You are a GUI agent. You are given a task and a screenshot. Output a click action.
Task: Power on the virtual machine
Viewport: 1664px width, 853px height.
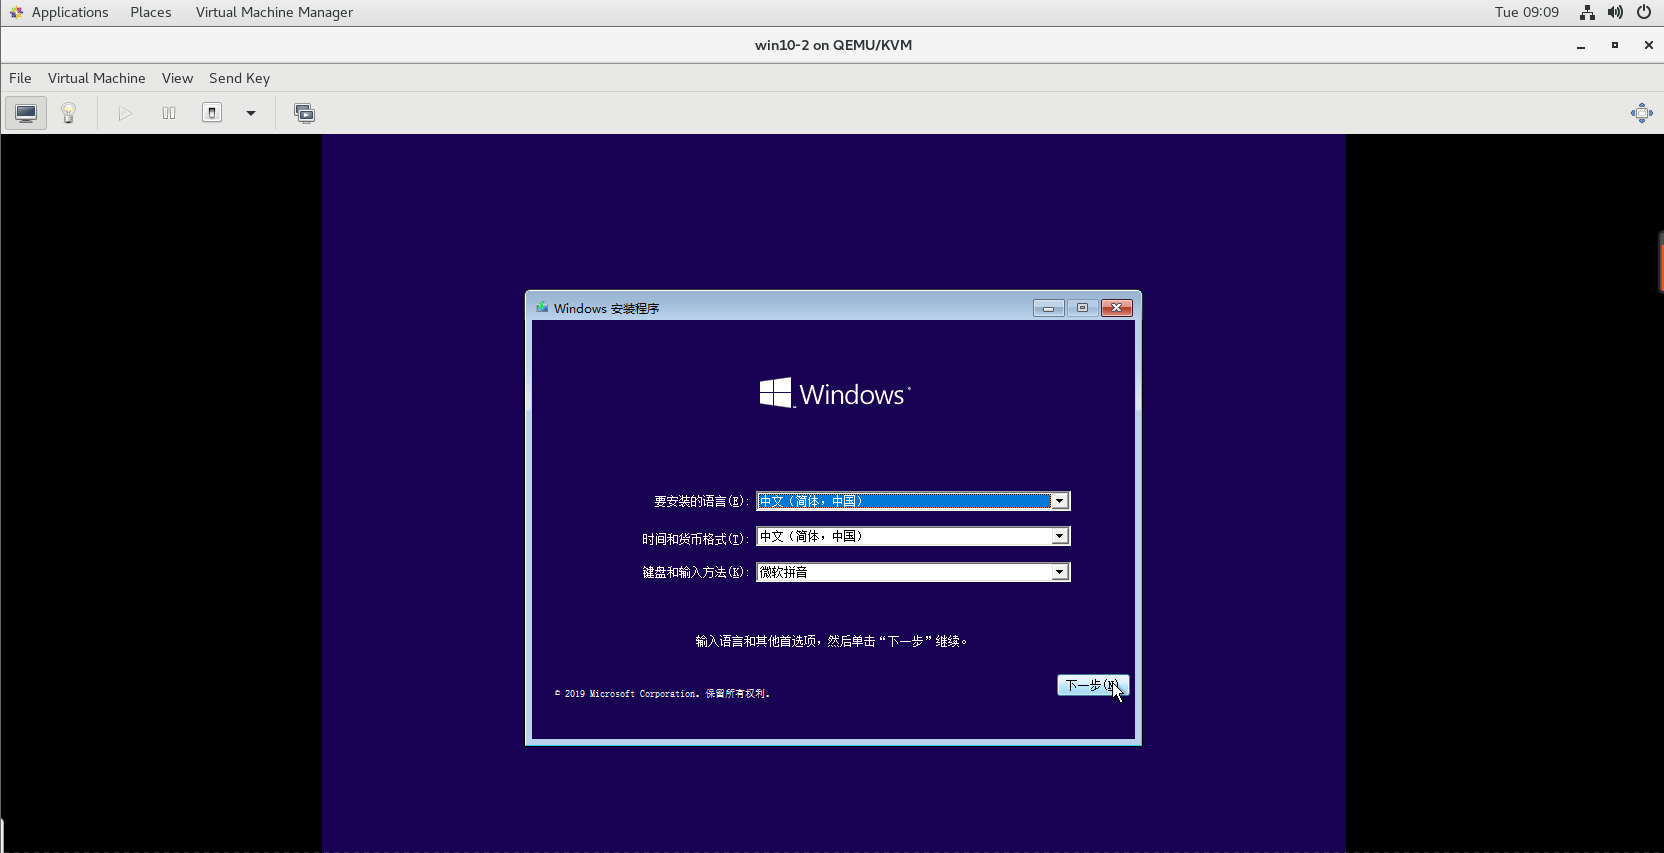(x=125, y=113)
